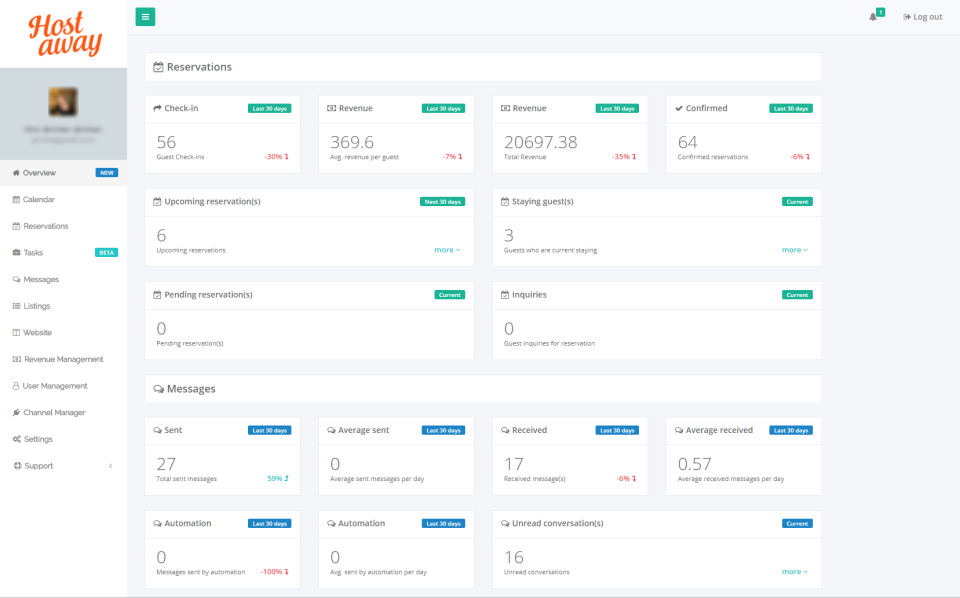The image size is (960, 598).
Task: Click Next 30 days badge on Upcoming
Action: 442,201
